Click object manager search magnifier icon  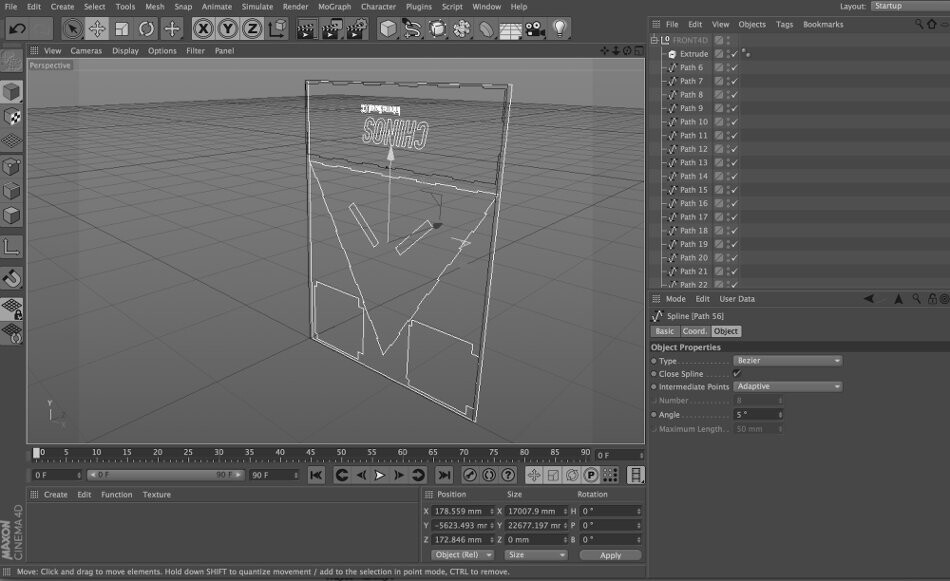[x=919, y=24]
